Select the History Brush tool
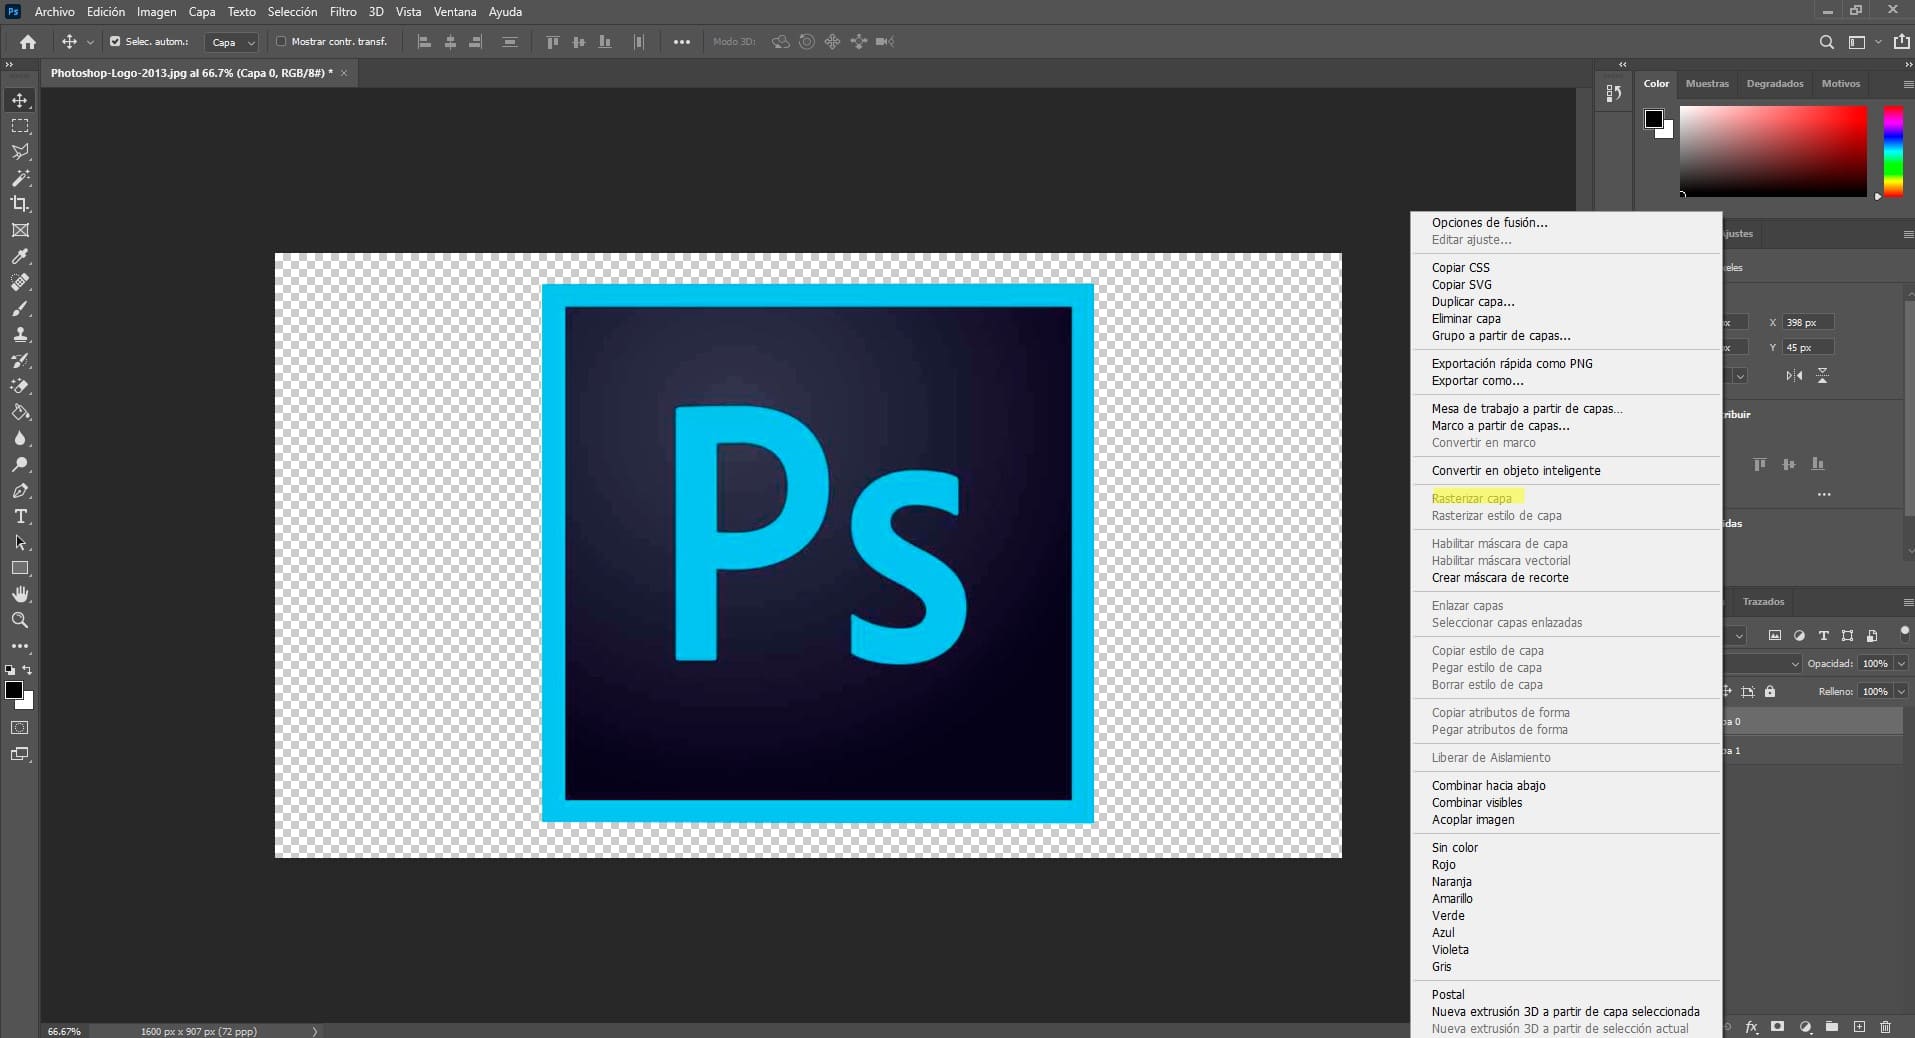The height and width of the screenshot is (1038, 1915). pos(20,360)
